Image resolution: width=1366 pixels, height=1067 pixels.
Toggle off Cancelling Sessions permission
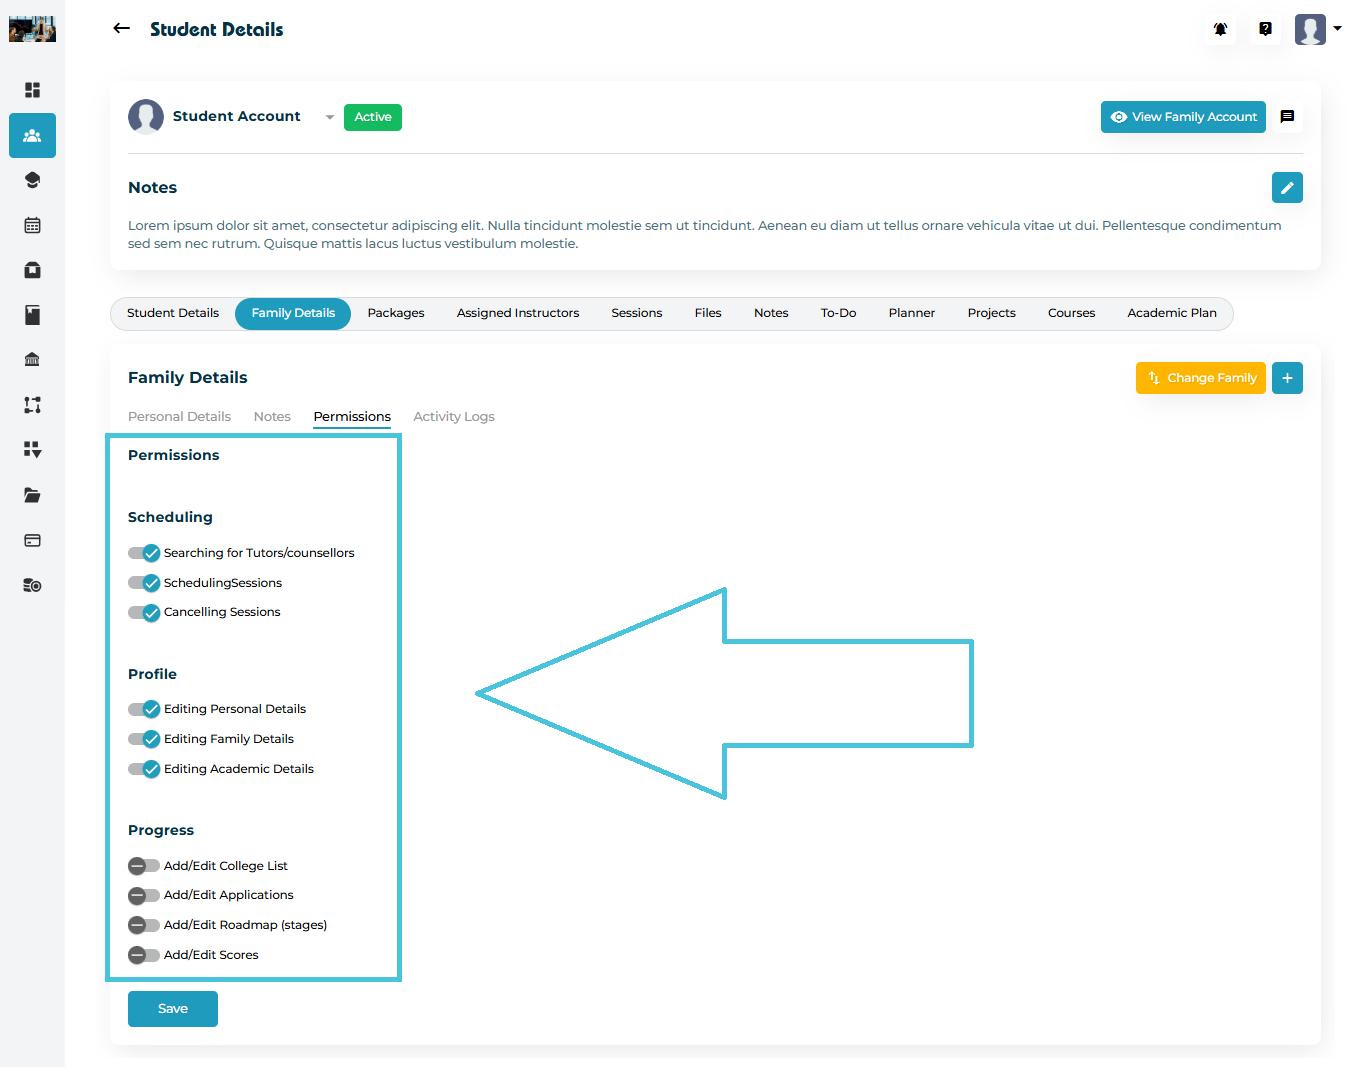pyautogui.click(x=144, y=612)
